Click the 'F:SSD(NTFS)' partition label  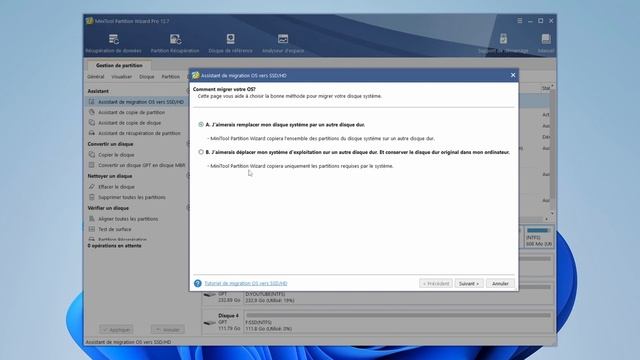click(258, 322)
